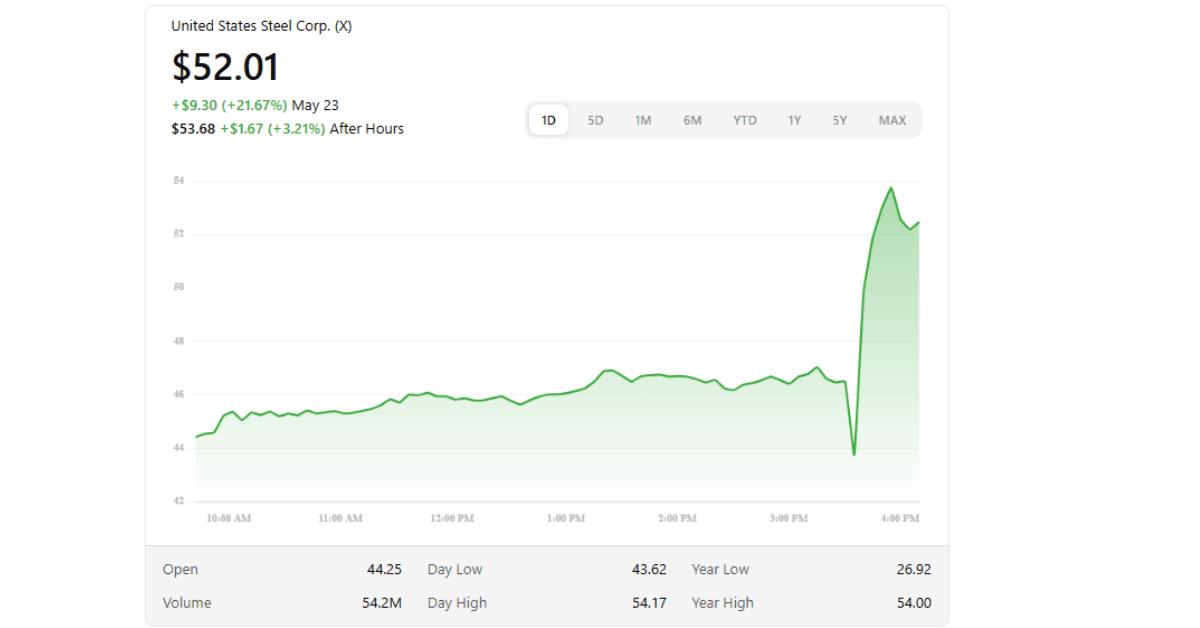Select the Day High value 54.17

649,603
